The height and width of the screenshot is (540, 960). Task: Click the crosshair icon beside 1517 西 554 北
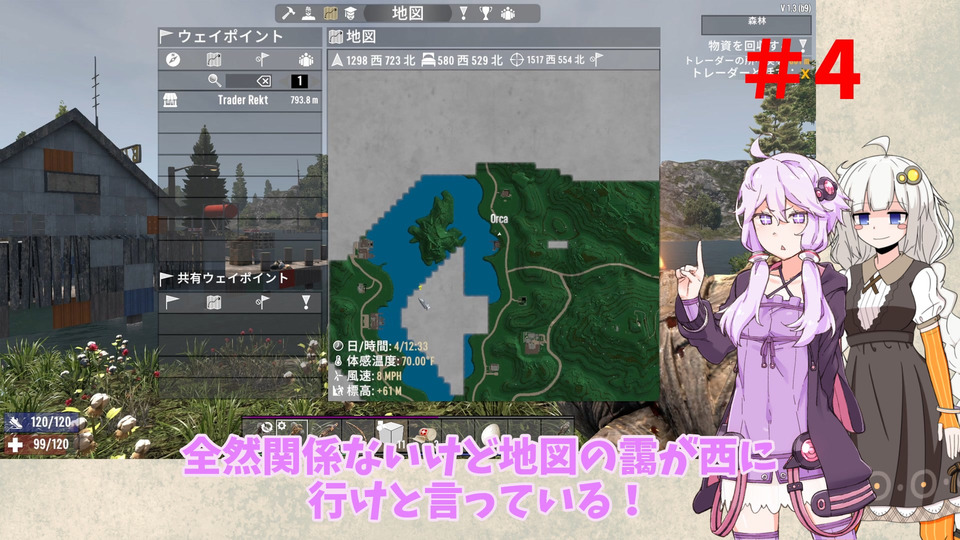pos(517,59)
